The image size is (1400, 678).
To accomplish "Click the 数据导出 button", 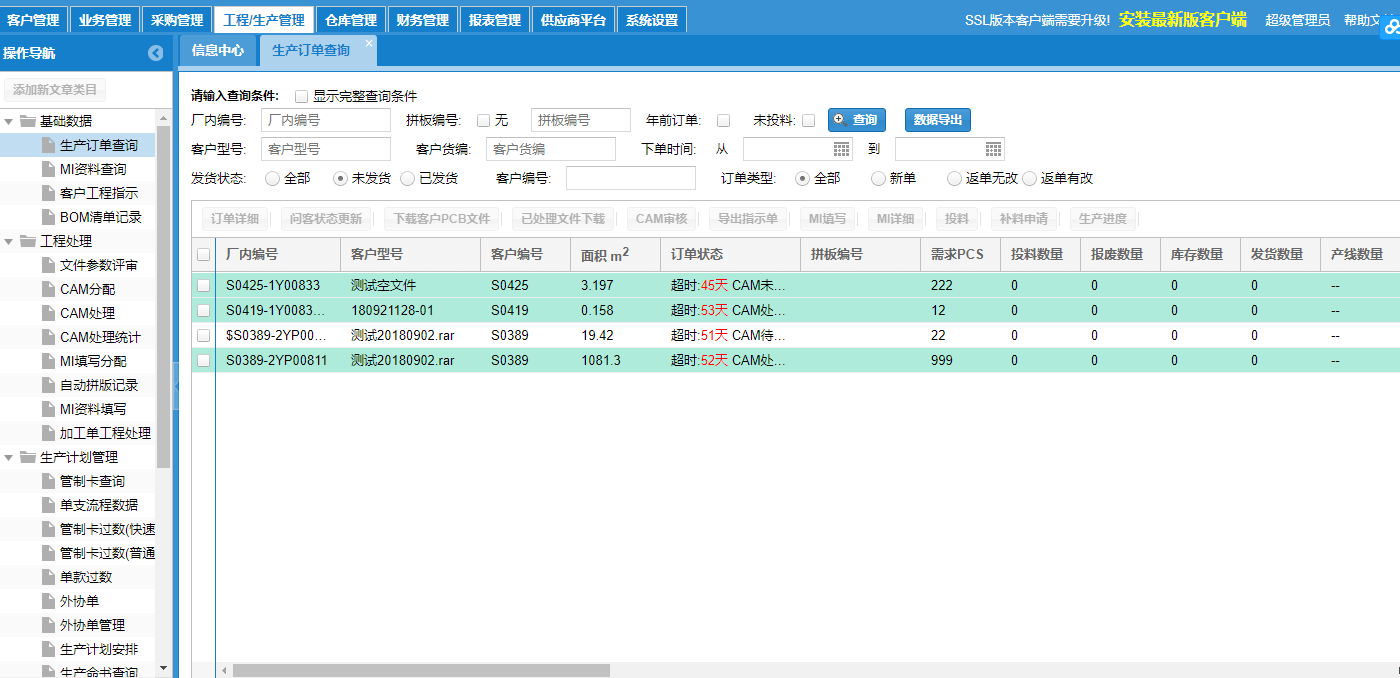I will (936, 119).
